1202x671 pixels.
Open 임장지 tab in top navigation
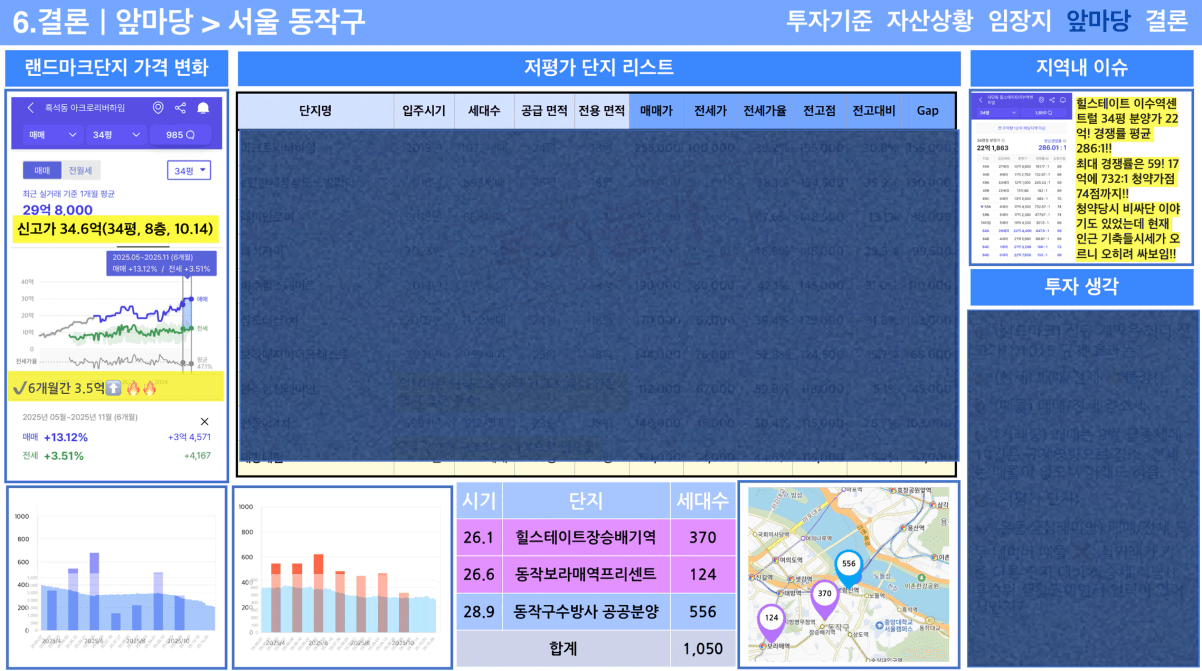coord(1019,21)
